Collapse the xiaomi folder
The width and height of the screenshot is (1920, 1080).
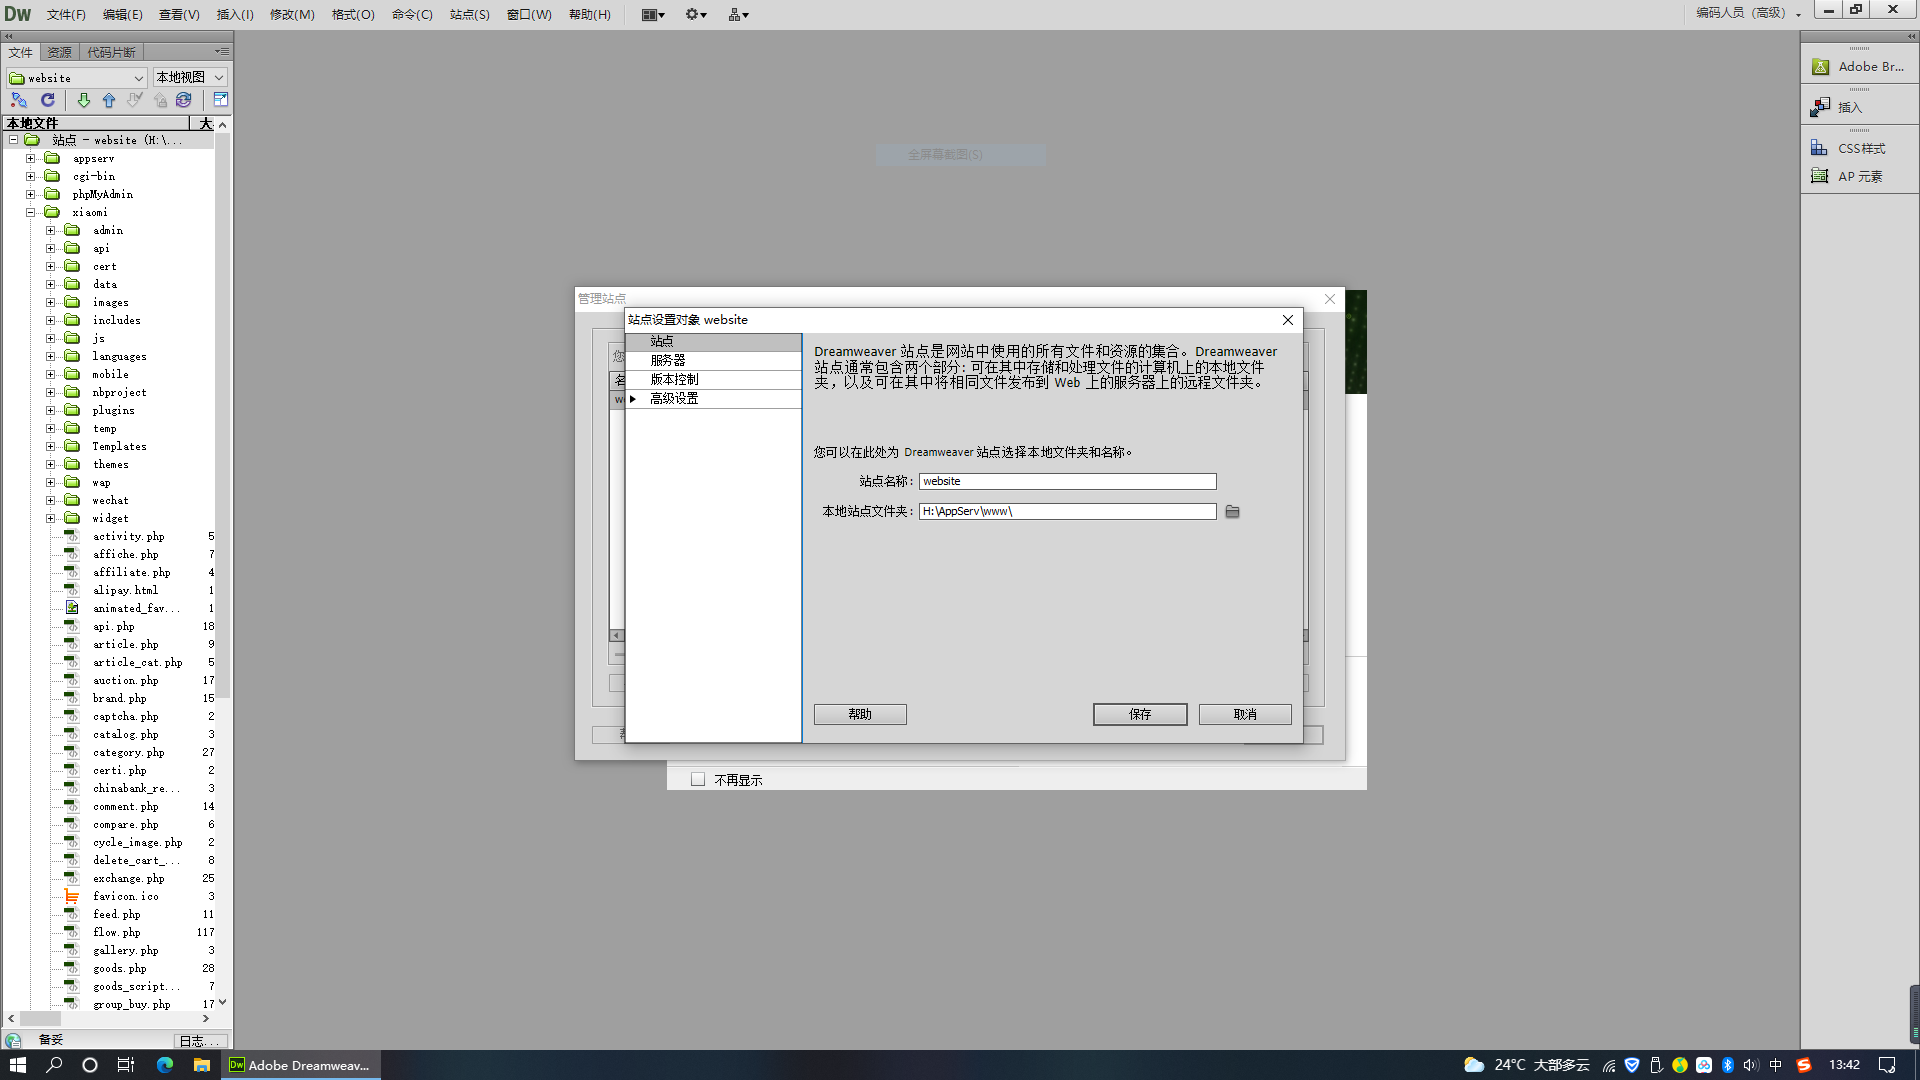tap(31, 213)
